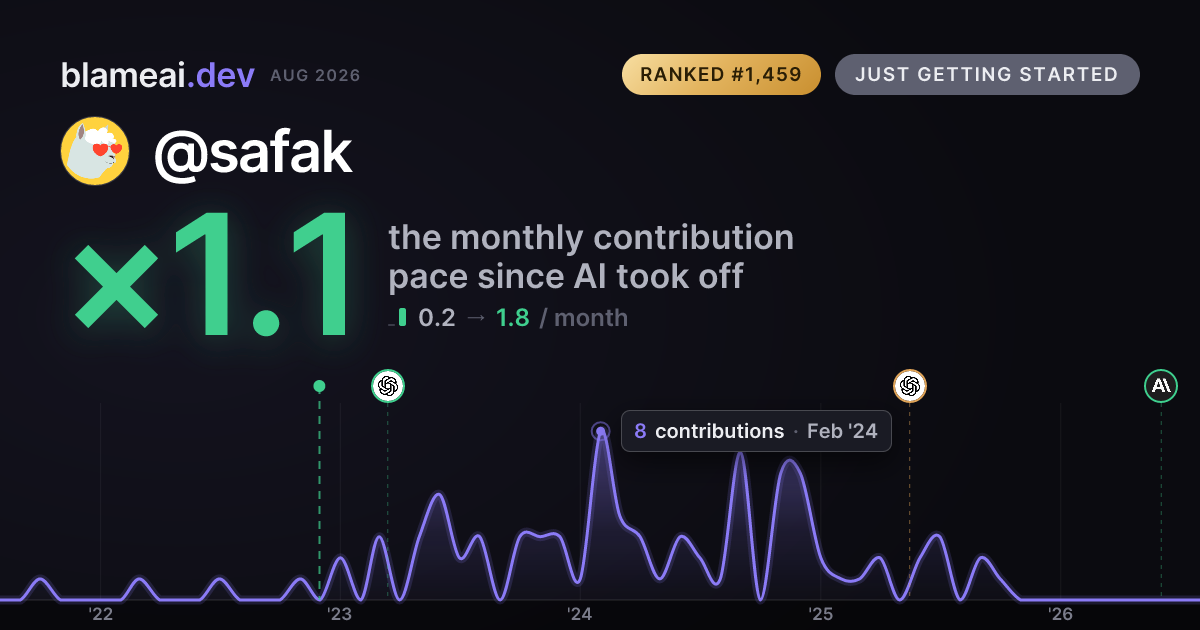Click the small green bar icon beside 0.2
The width and height of the screenshot is (1200, 630).
tap(402, 317)
